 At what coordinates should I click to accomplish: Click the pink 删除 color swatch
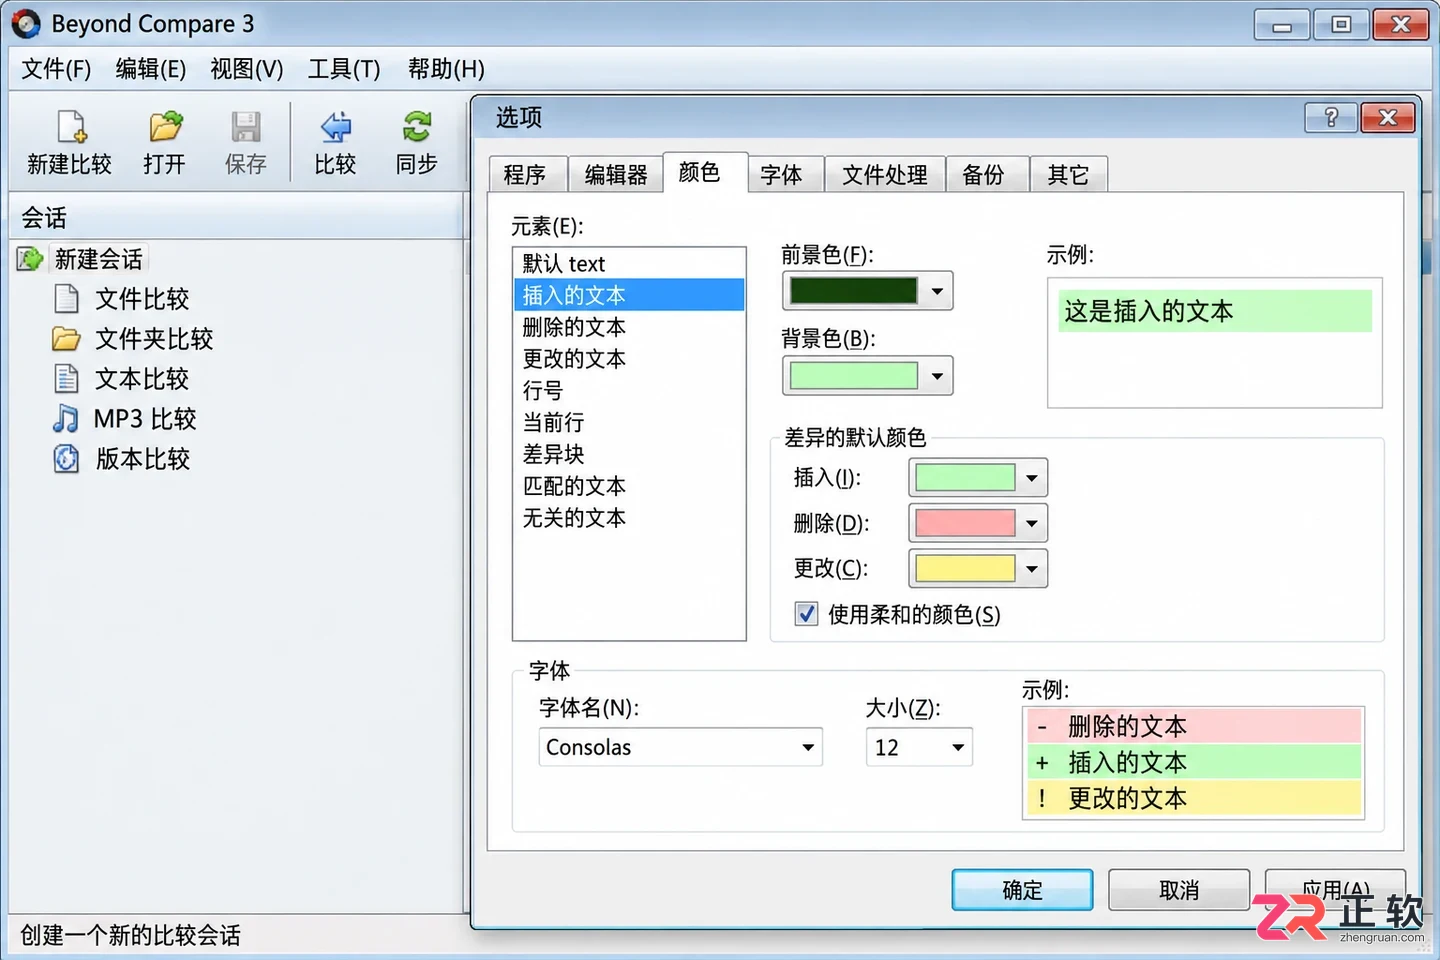click(965, 523)
